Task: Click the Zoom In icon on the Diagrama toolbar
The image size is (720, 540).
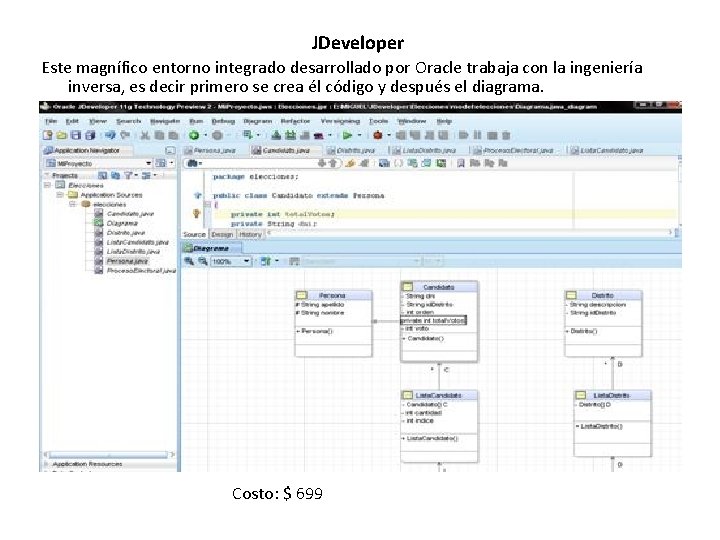Action: click(189, 261)
